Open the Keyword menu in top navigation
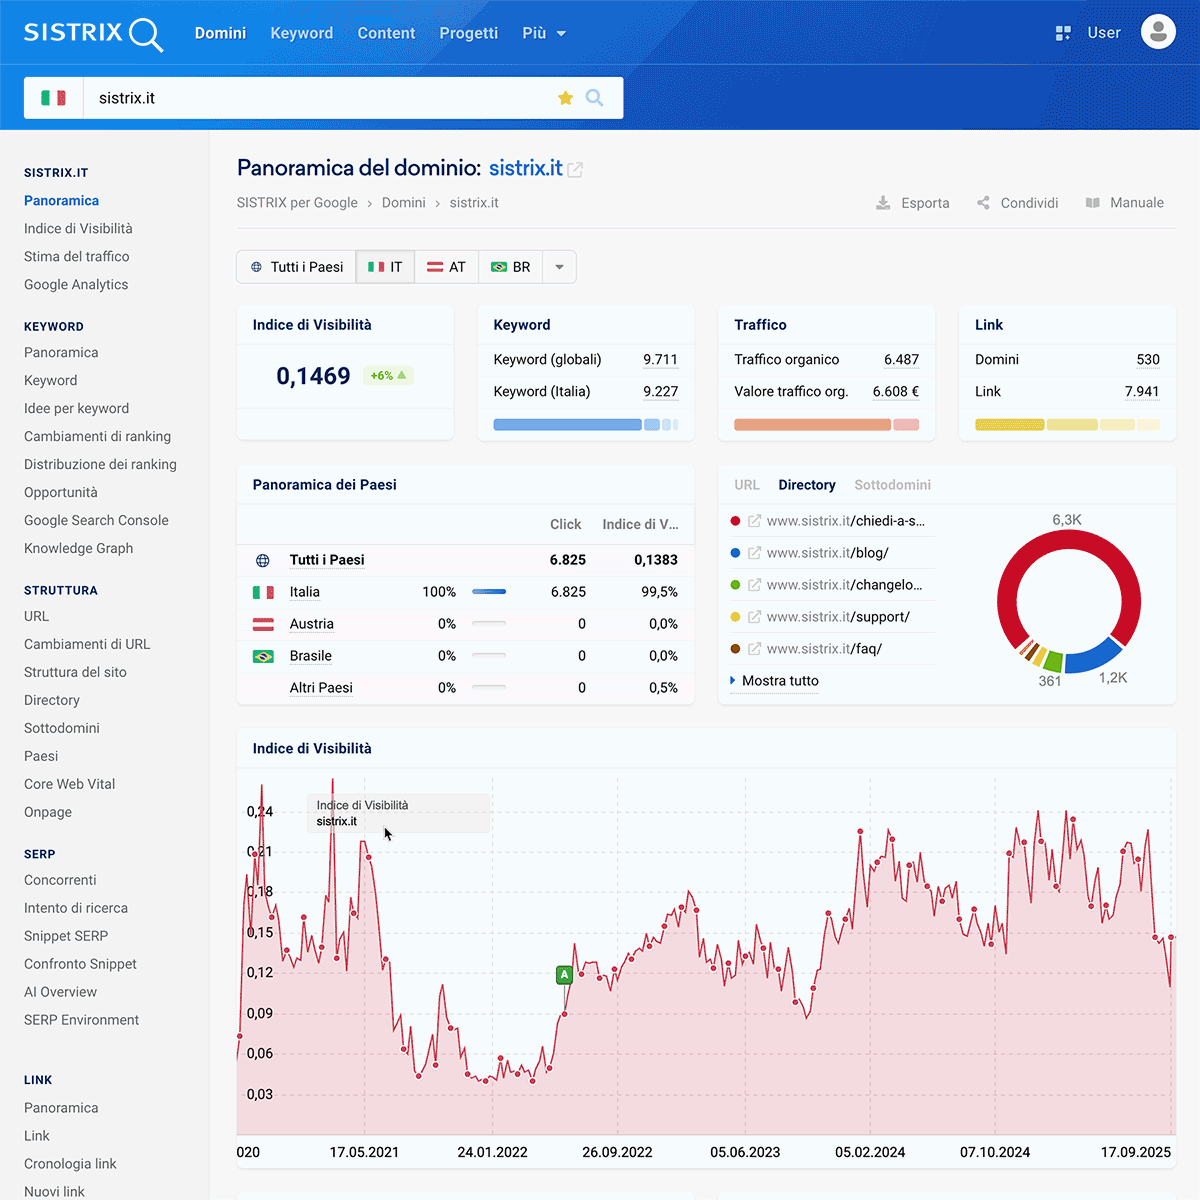The width and height of the screenshot is (1200, 1200). (301, 33)
